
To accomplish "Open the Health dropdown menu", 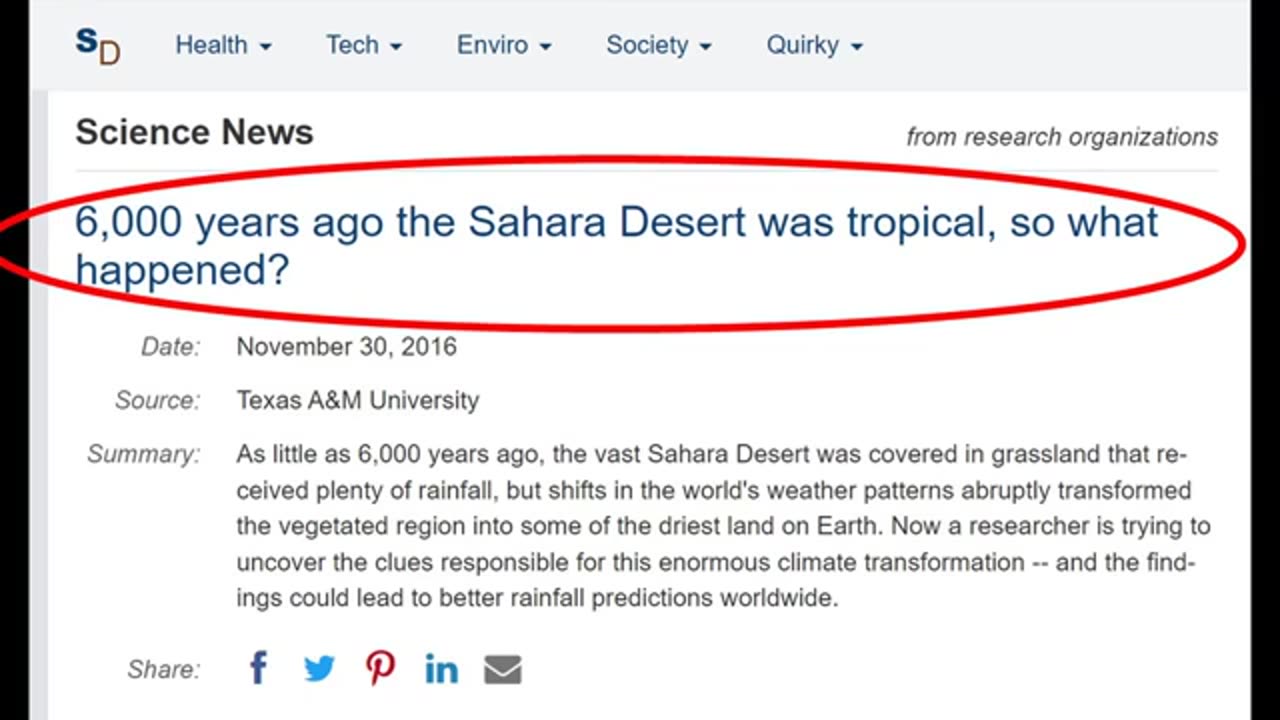I will click(223, 45).
